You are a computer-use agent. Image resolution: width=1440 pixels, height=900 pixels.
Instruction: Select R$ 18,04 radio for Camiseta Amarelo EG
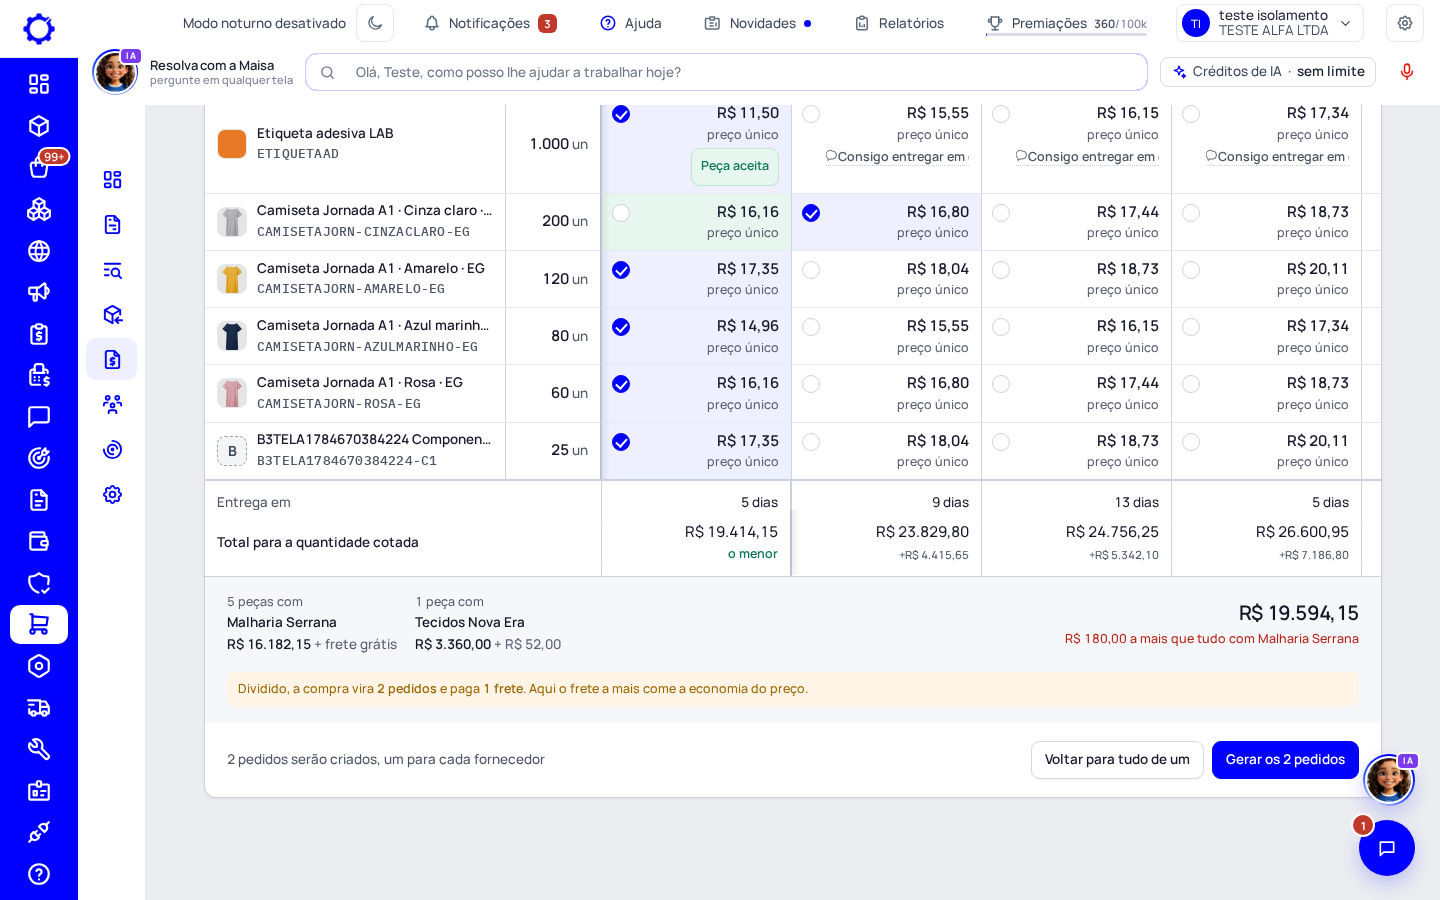click(x=811, y=270)
